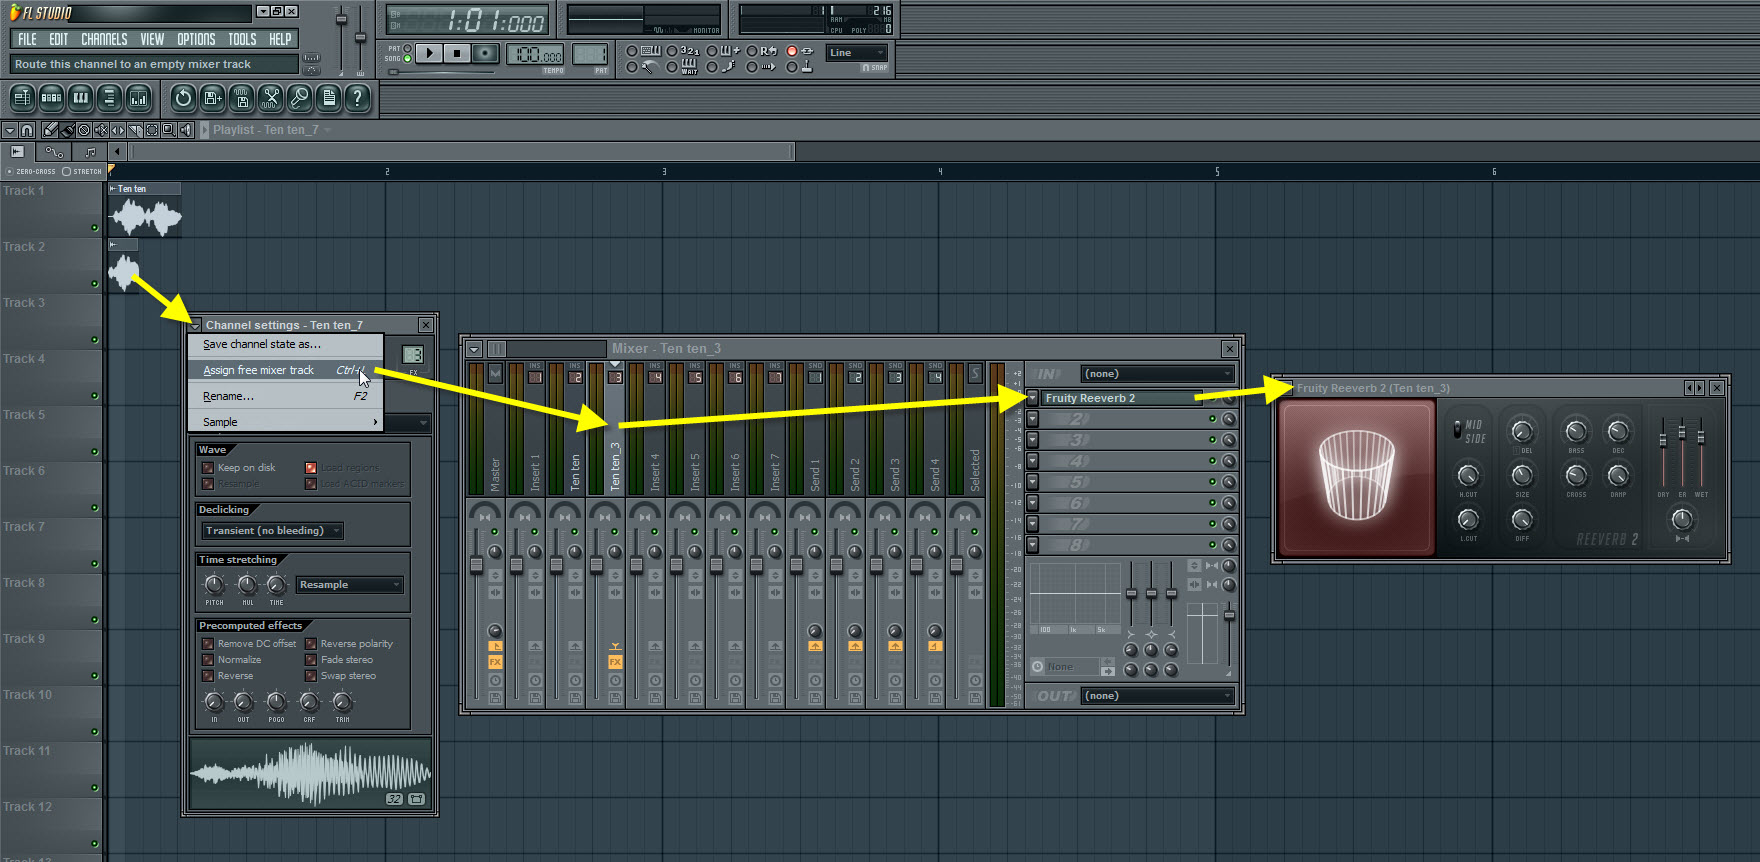Select Song mode radio button
The image size is (1760, 862).
407,59
